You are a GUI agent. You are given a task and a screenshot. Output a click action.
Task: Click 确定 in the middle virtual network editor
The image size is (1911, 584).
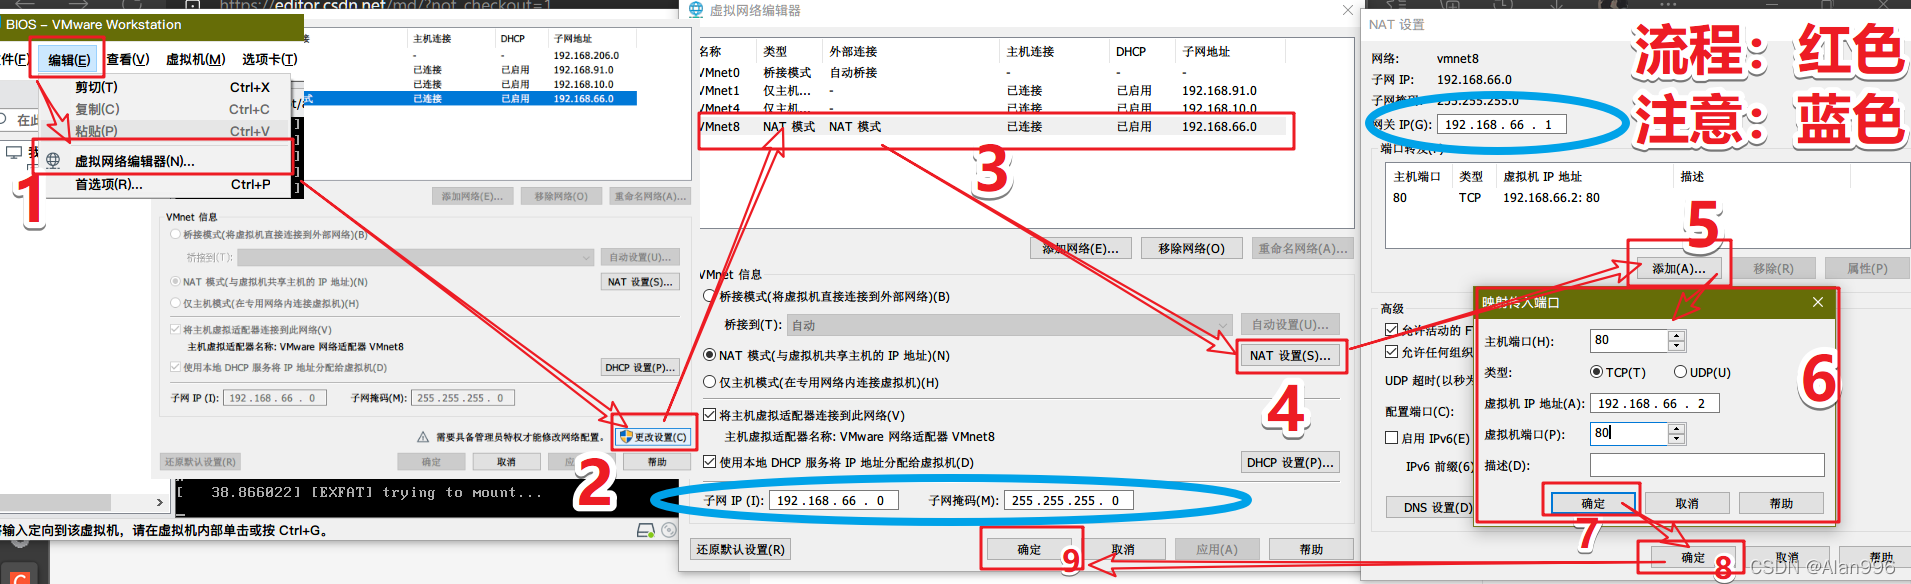tap(1029, 549)
